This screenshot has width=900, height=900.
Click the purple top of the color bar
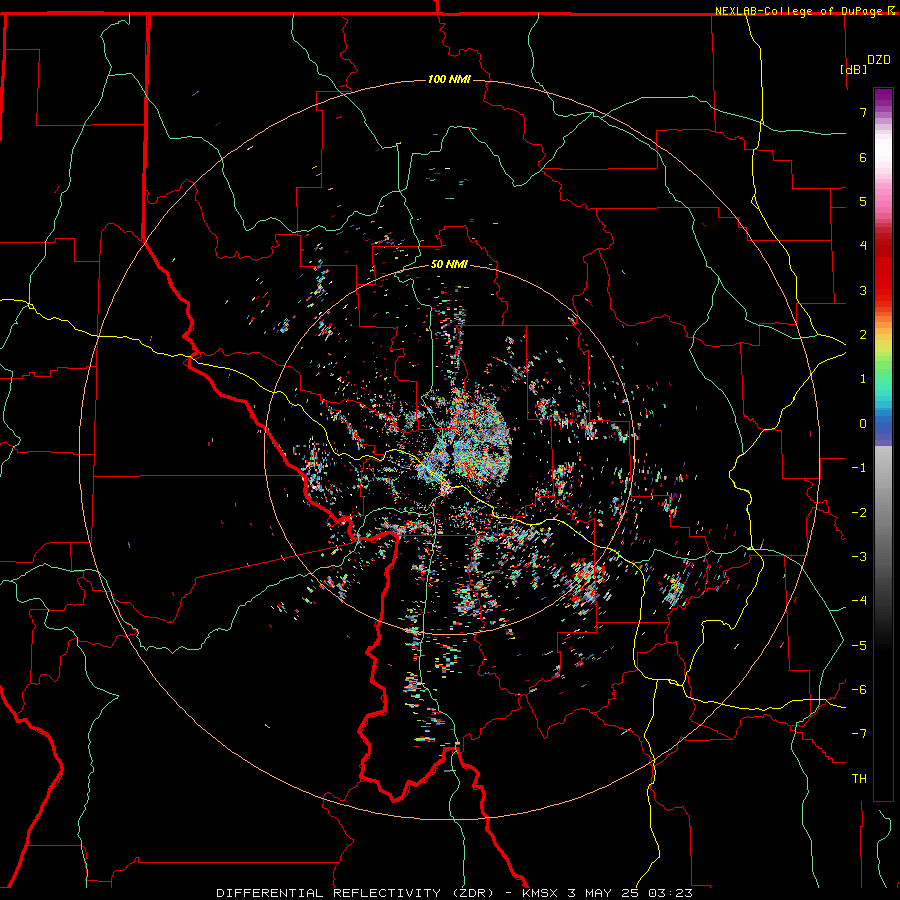click(883, 98)
